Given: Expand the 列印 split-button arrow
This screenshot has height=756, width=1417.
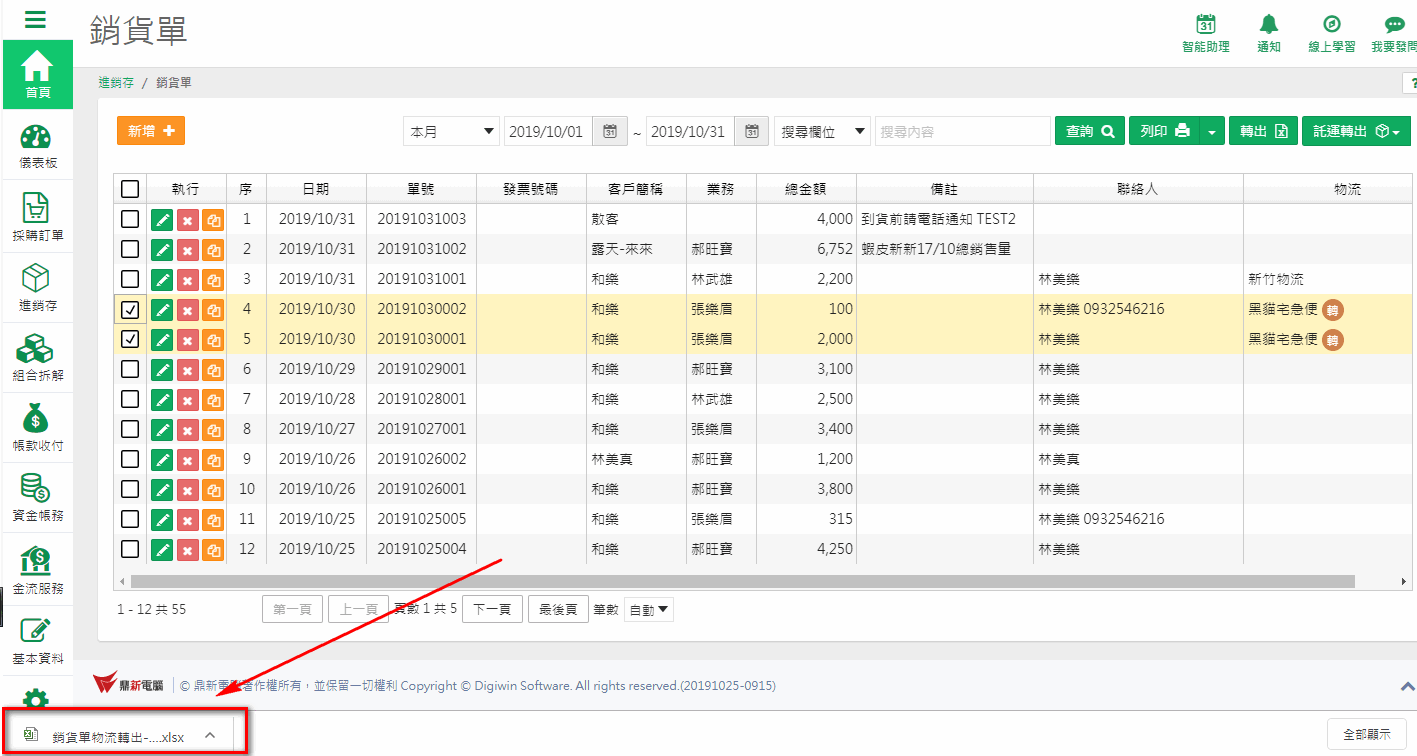Looking at the screenshot, I should (1212, 131).
